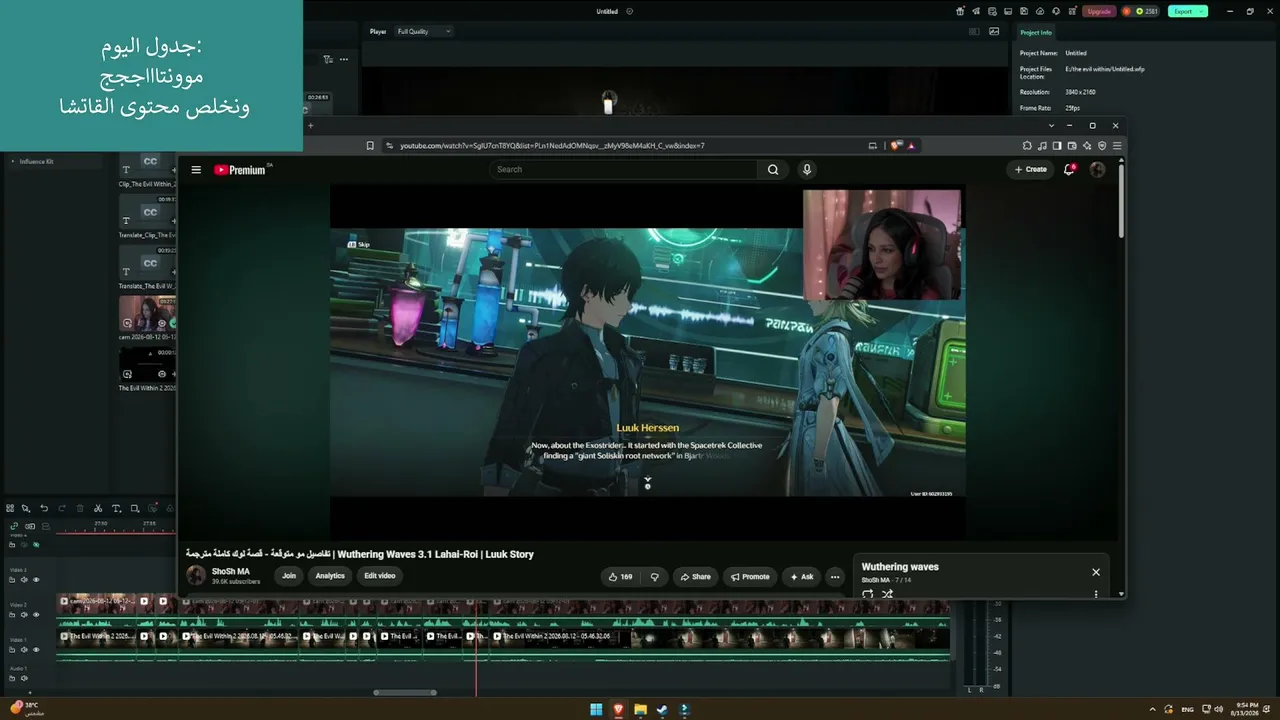Click the Join channel button
The height and width of the screenshot is (720, 1280).
click(x=289, y=576)
